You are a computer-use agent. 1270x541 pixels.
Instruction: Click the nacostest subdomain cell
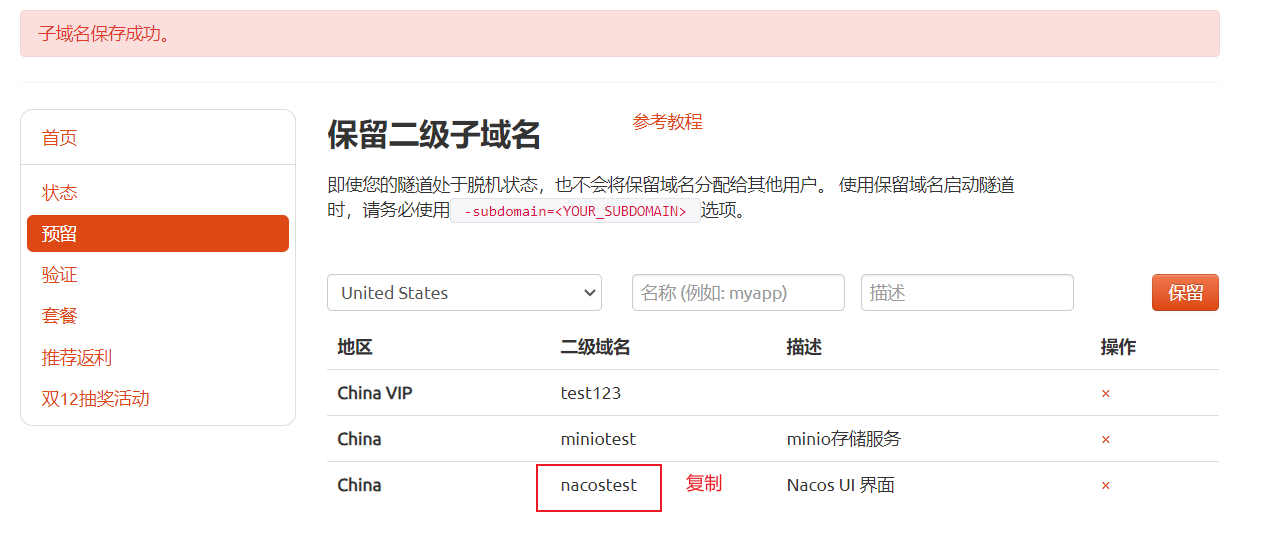point(599,486)
